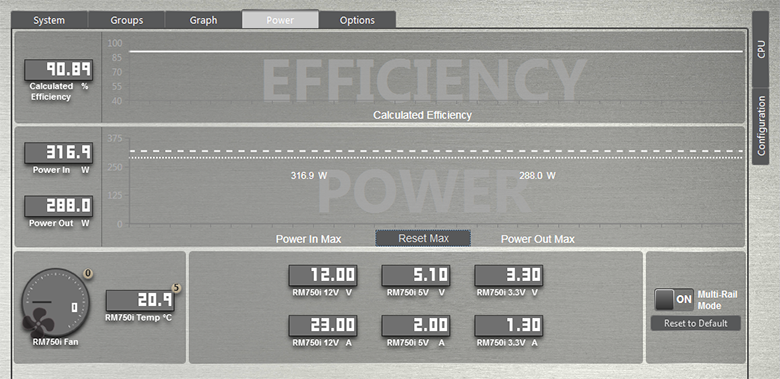Expand the Configuration side panel tab
780x379 pixels.
761,127
